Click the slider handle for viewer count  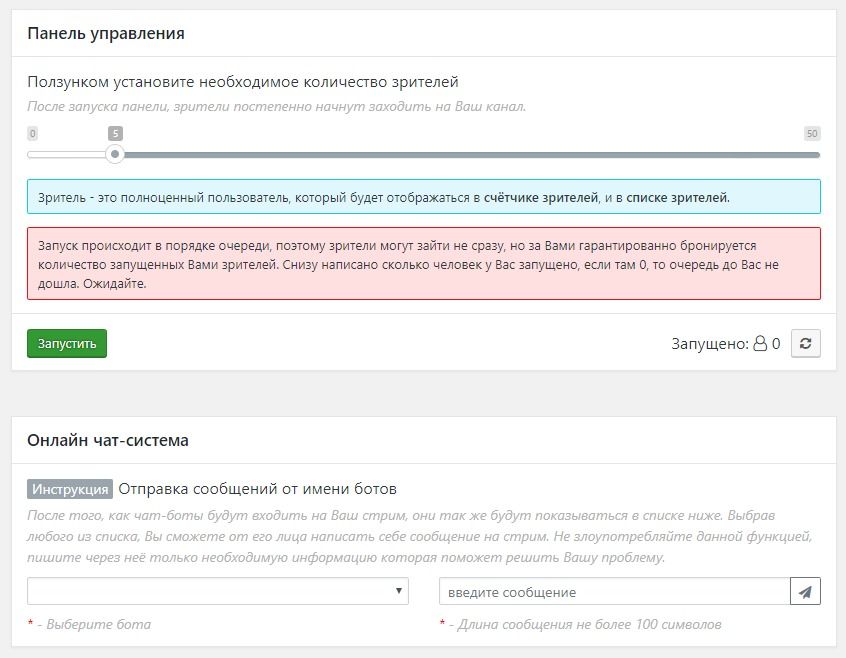[116, 154]
